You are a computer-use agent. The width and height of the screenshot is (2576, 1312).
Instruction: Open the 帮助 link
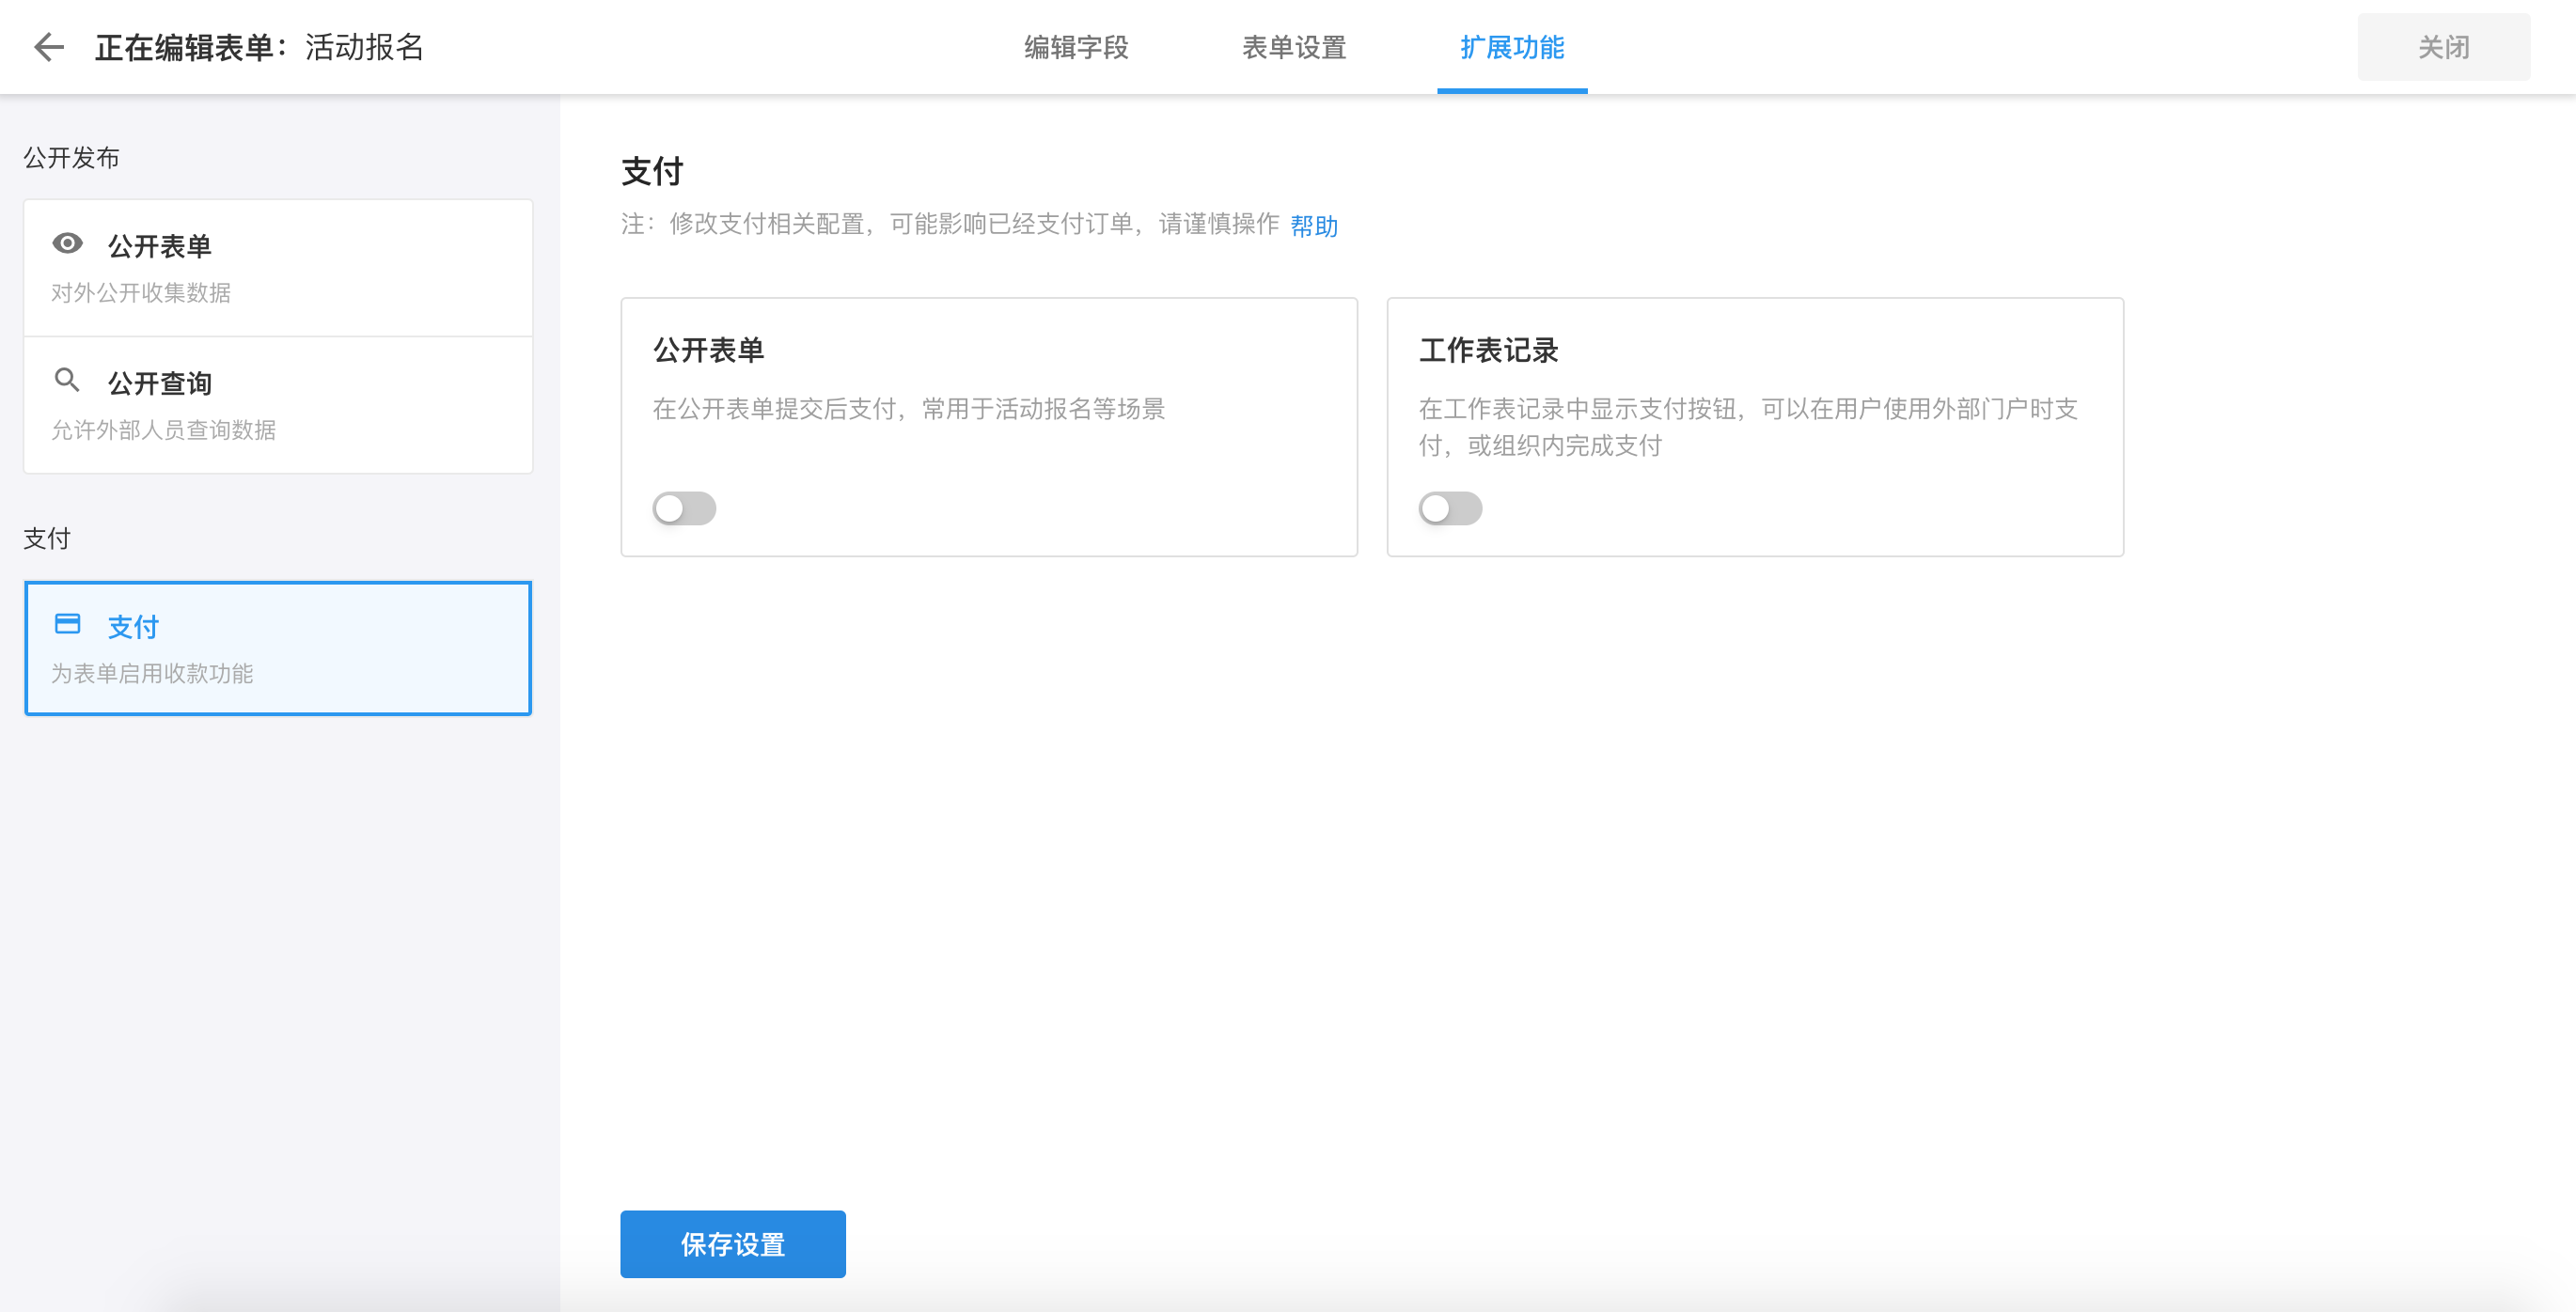pyautogui.click(x=1314, y=226)
